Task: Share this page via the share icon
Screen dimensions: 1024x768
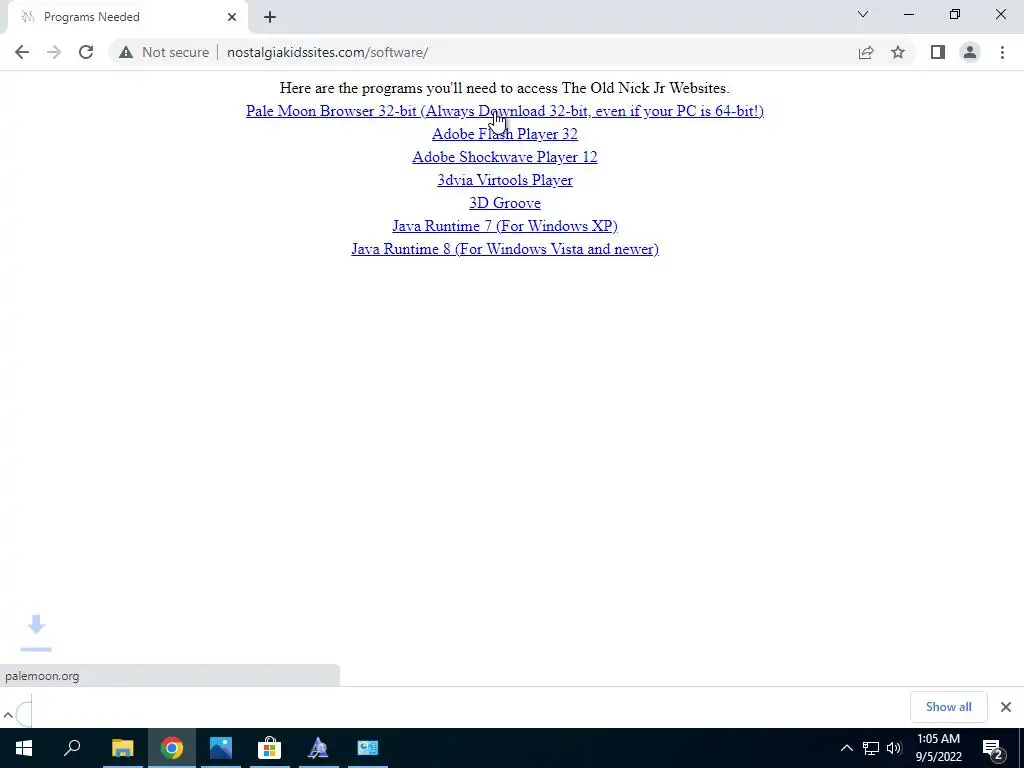Action: [x=866, y=52]
